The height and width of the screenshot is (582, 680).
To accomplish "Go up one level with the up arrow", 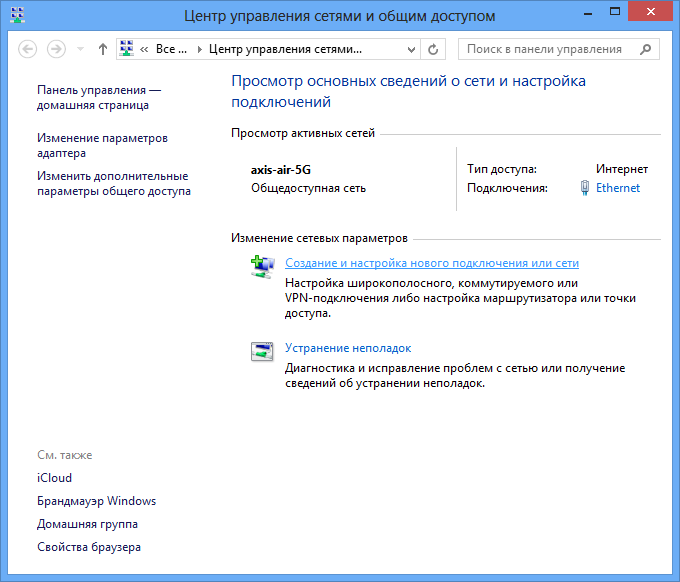I will tap(103, 49).
